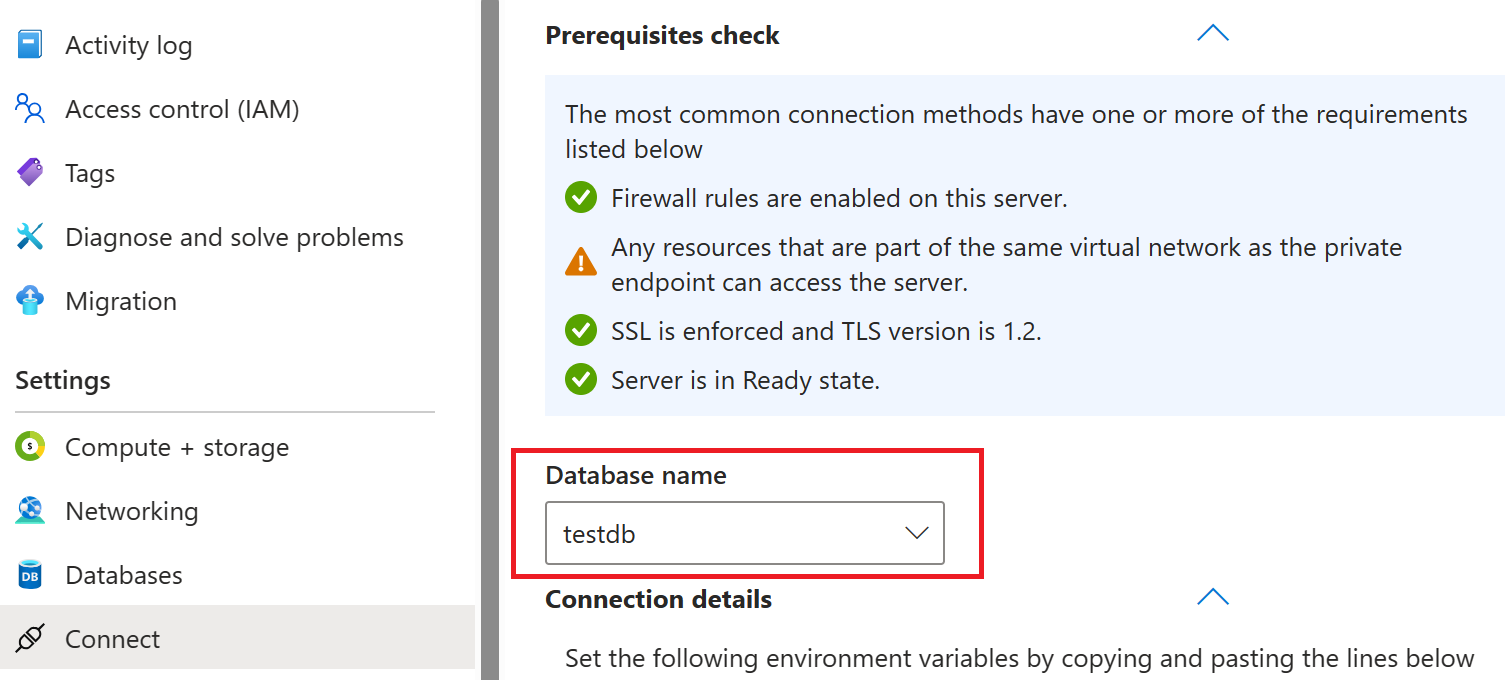
Task: Open the Database name dropdown
Action: pos(744,533)
